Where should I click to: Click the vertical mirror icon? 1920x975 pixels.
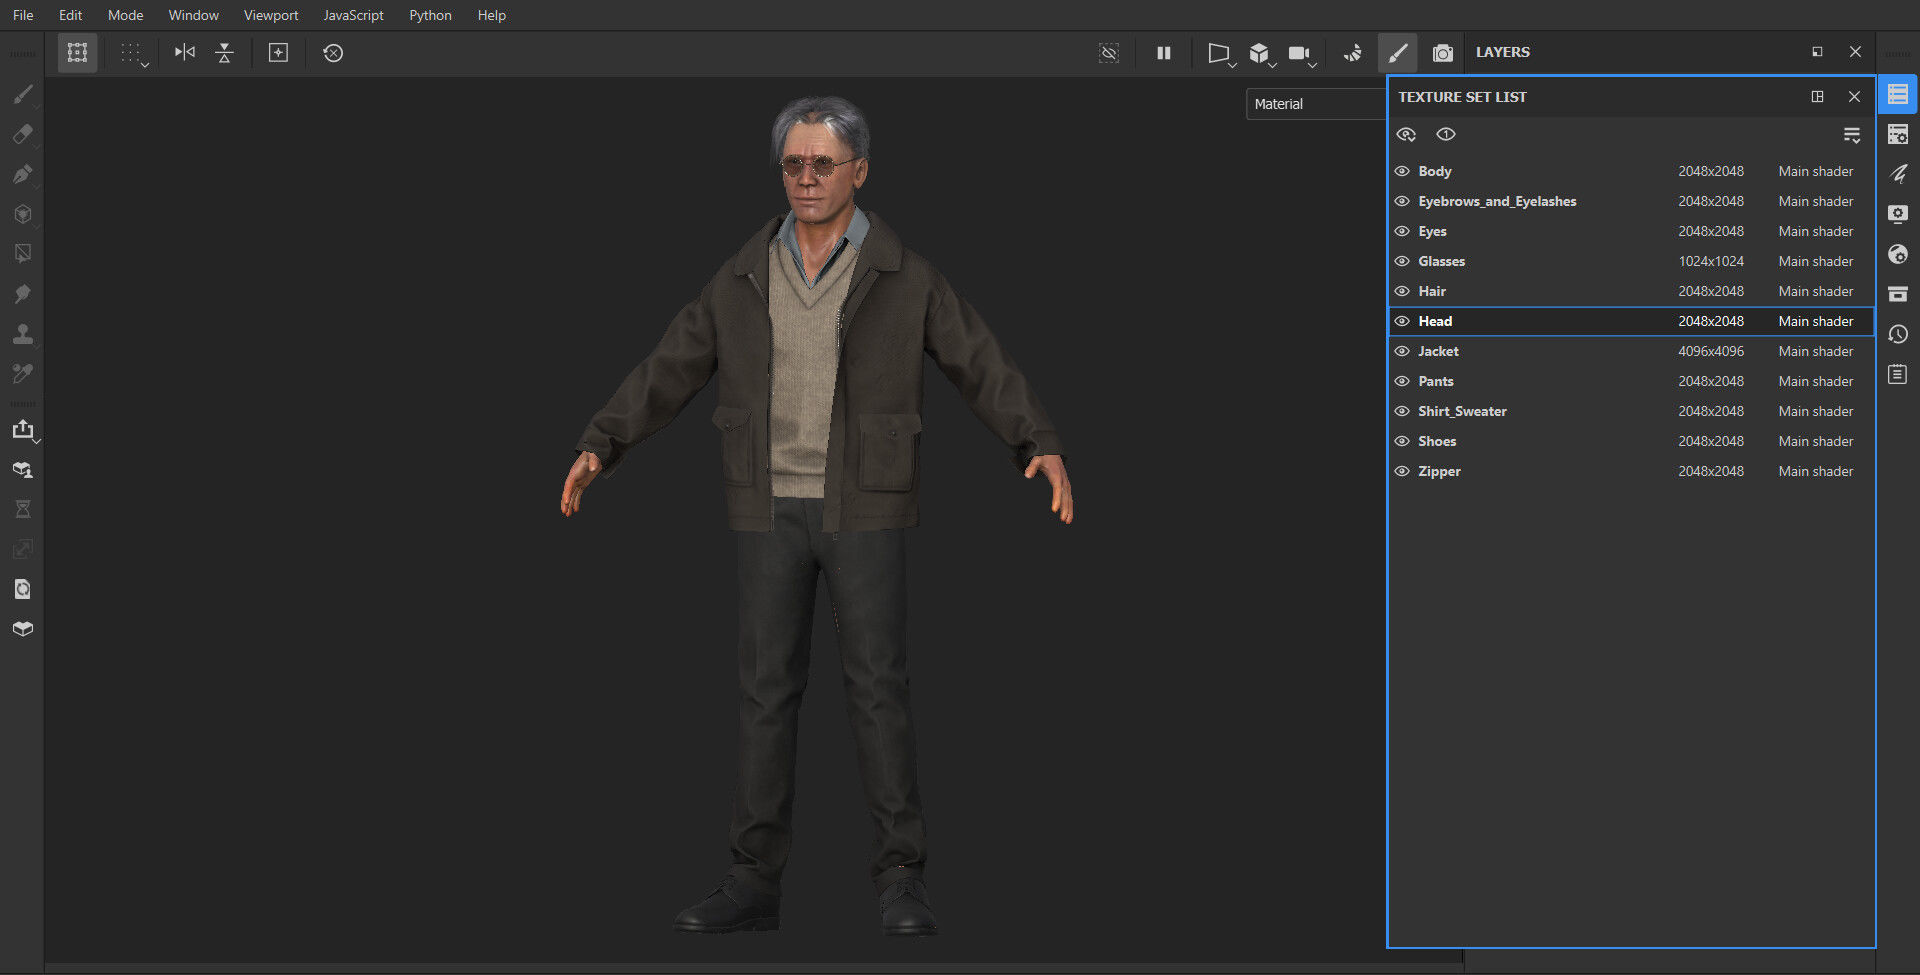[225, 52]
